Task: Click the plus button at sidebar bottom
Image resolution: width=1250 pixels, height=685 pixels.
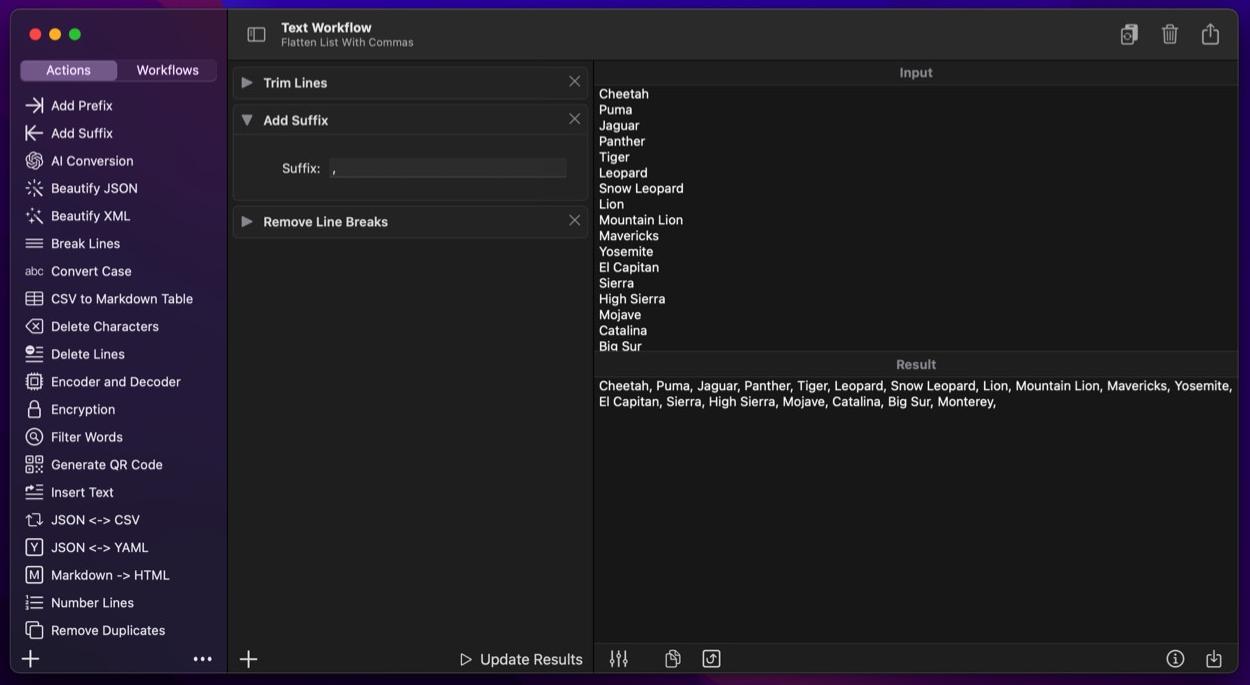Action: coord(31,659)
